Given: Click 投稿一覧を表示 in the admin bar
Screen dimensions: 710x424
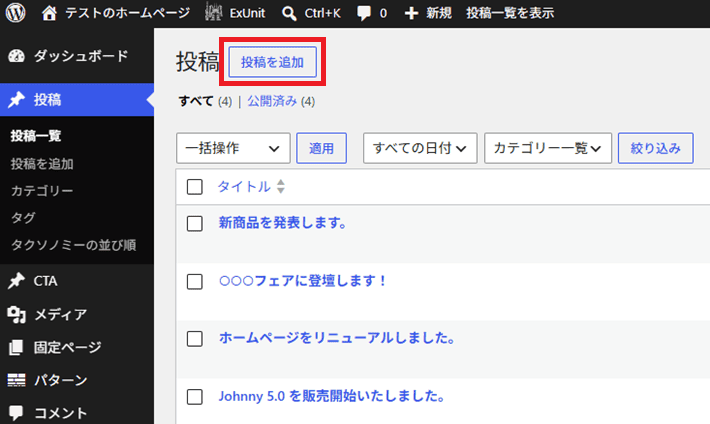Looking at the screenshot, I should 510,13.
